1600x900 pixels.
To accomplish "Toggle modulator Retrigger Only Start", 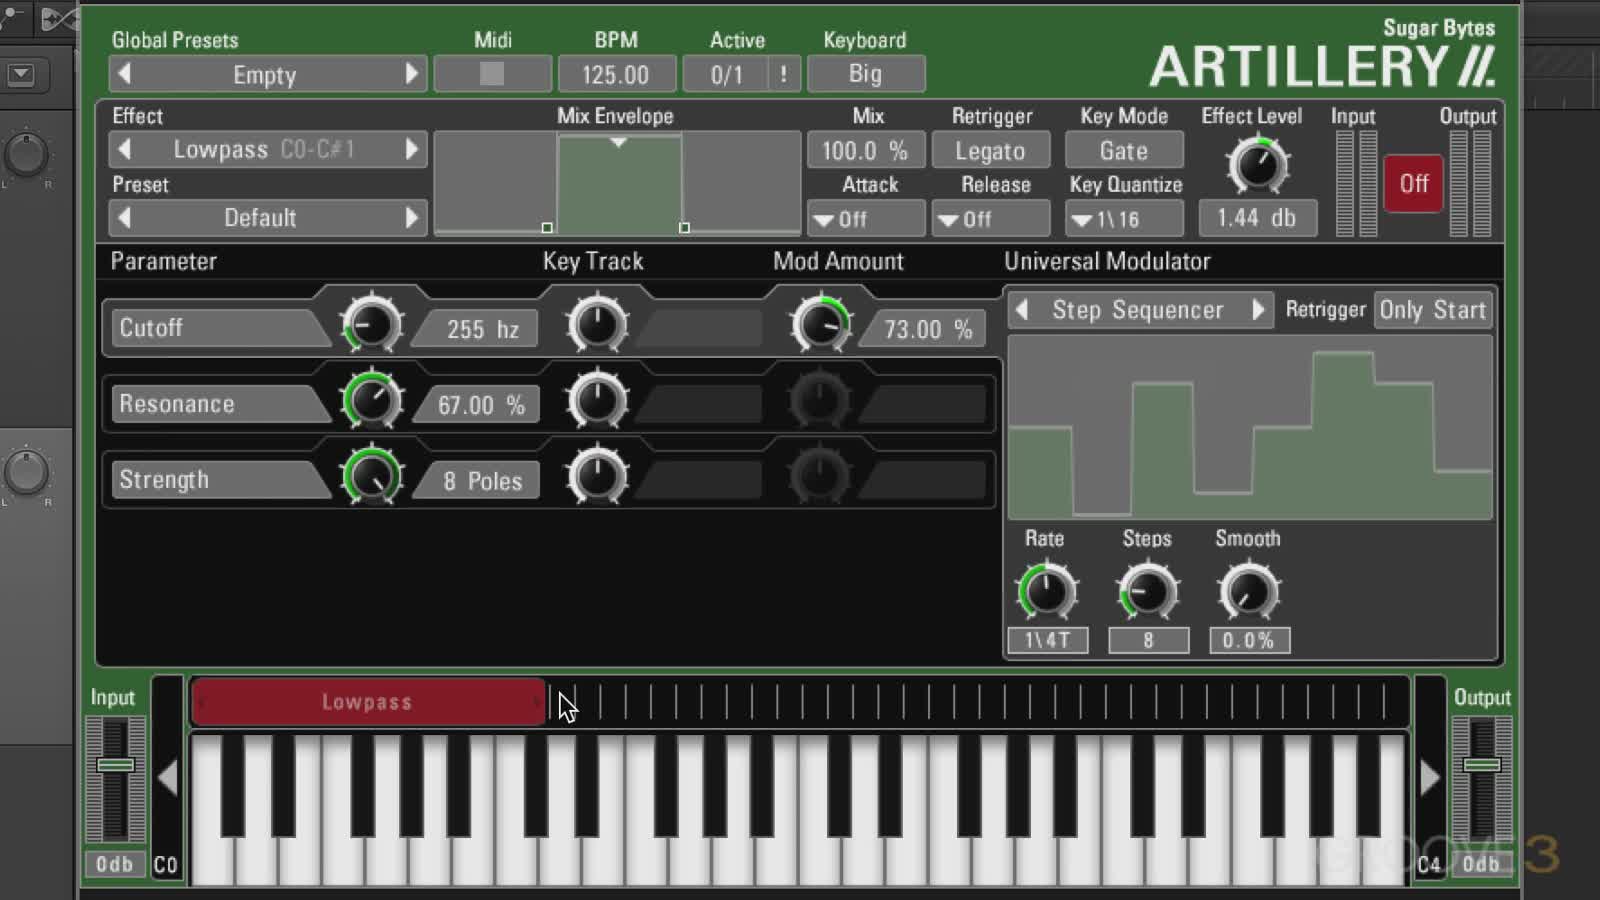I will [1432, 310].
